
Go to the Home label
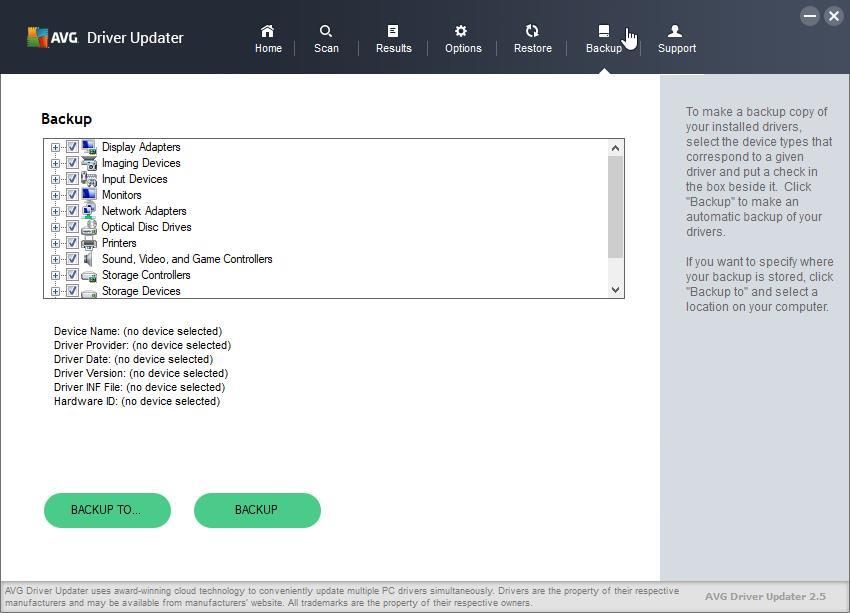pyautogui.click(x=268, y=48)
